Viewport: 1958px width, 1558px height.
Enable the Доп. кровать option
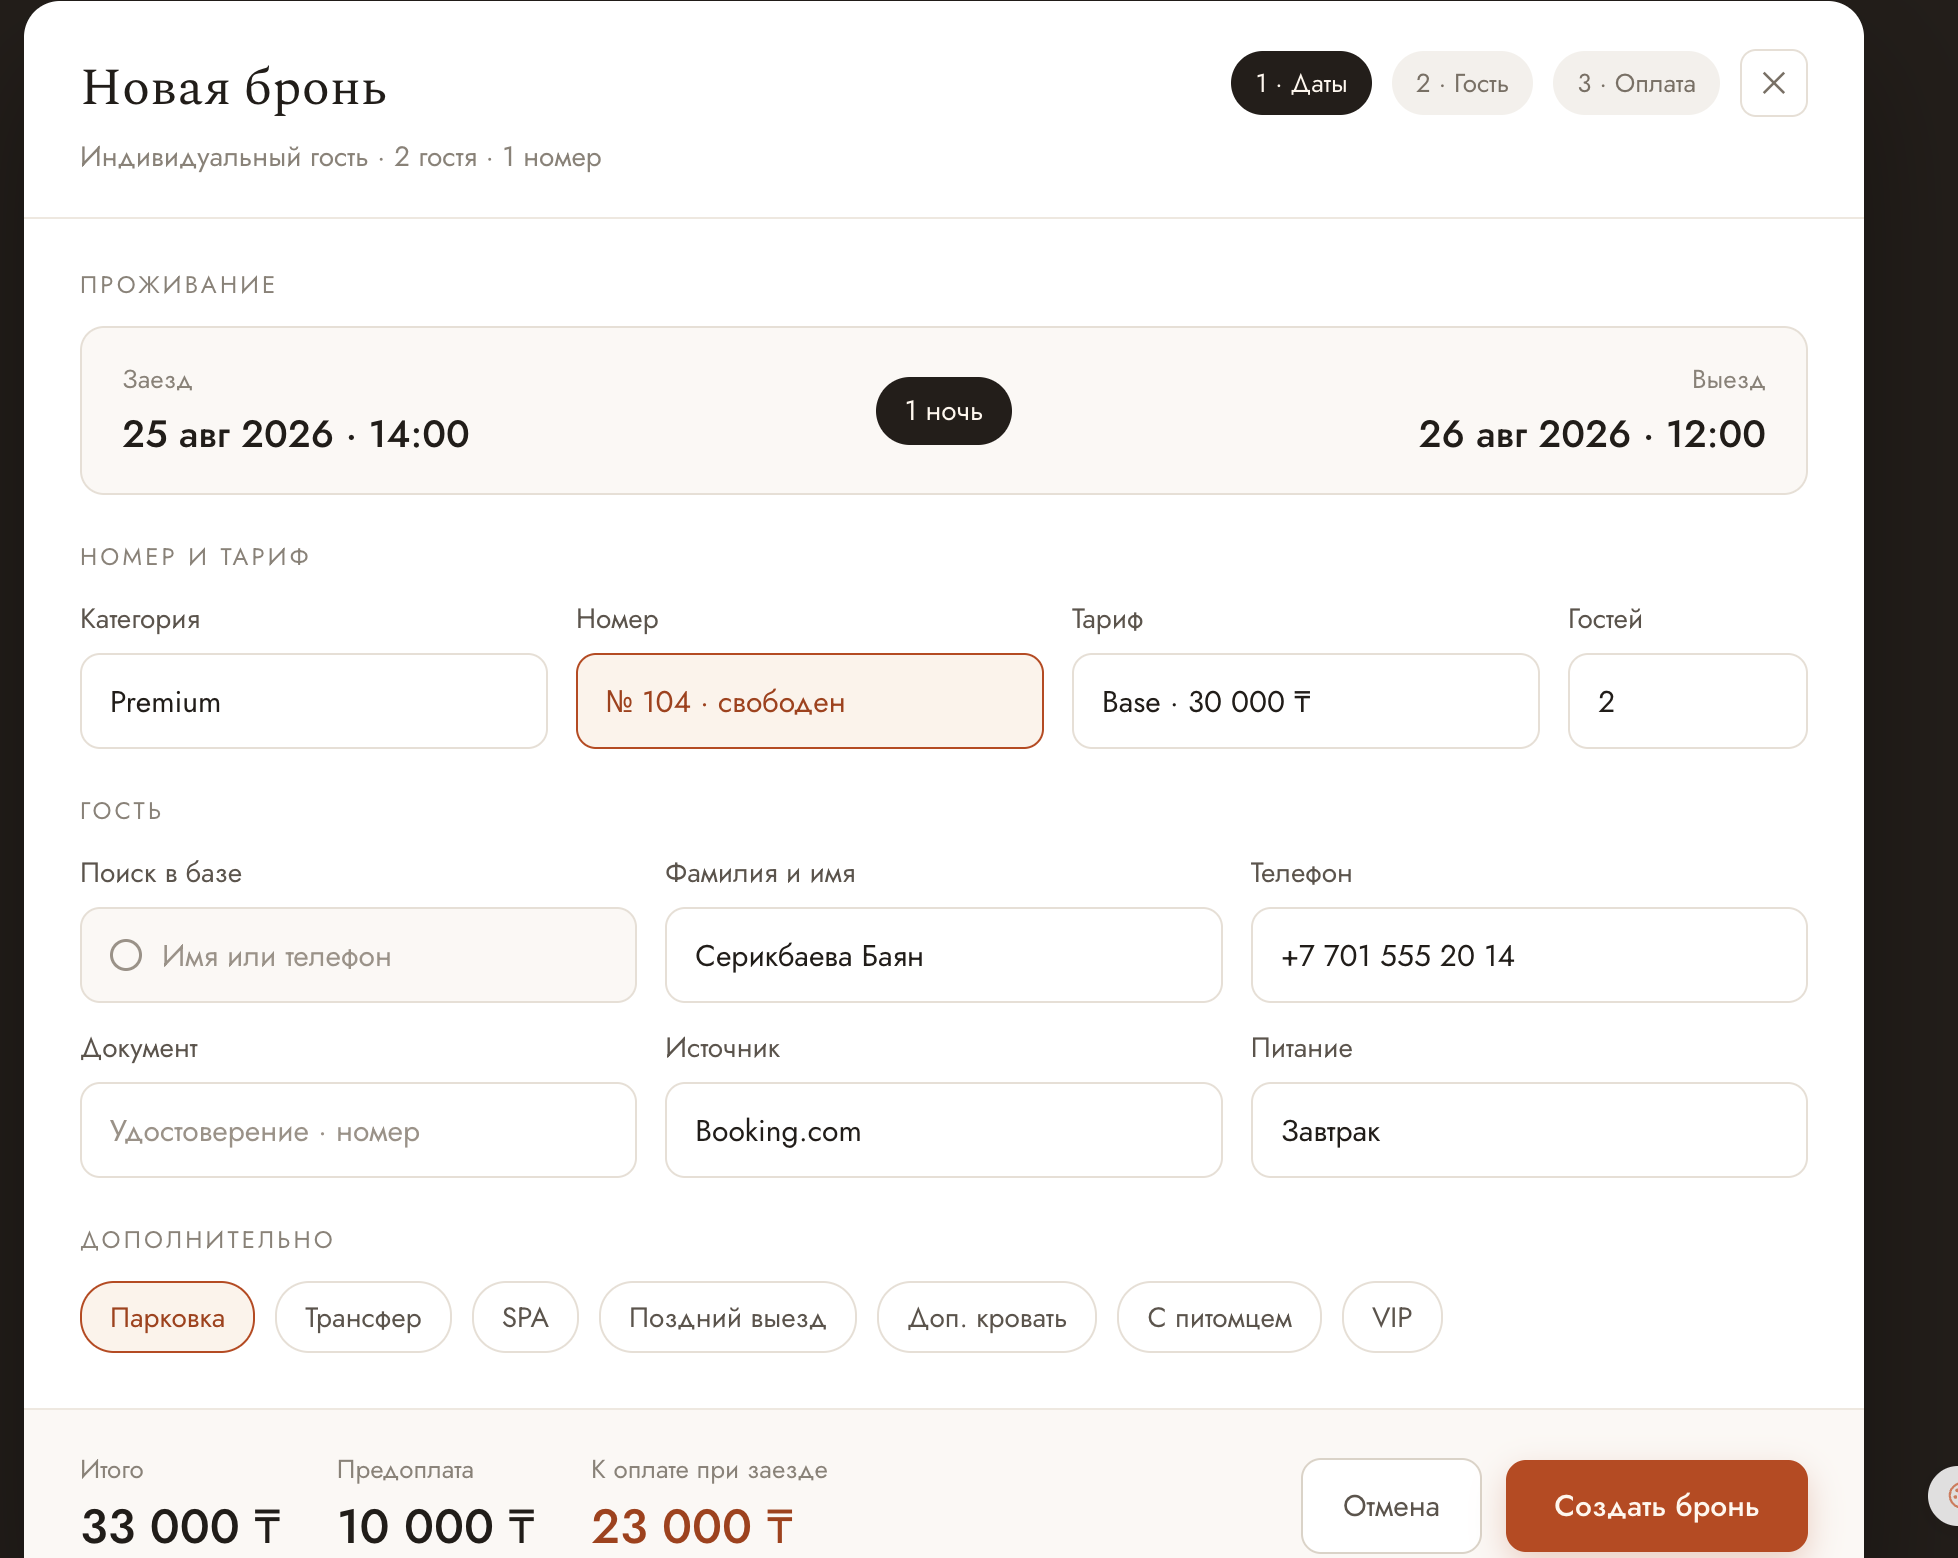[986, 1317]
